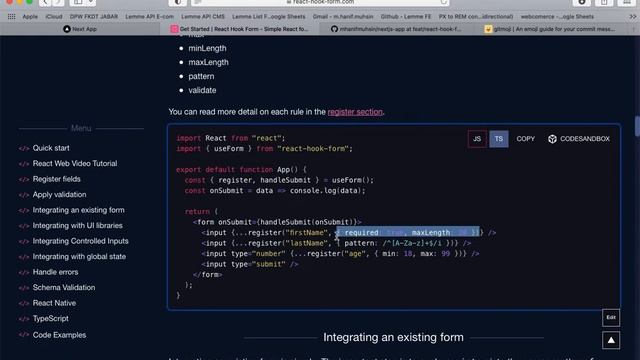Go to Schema Validation section
This screenshot has height=360, width=640.
coord(64,288)
